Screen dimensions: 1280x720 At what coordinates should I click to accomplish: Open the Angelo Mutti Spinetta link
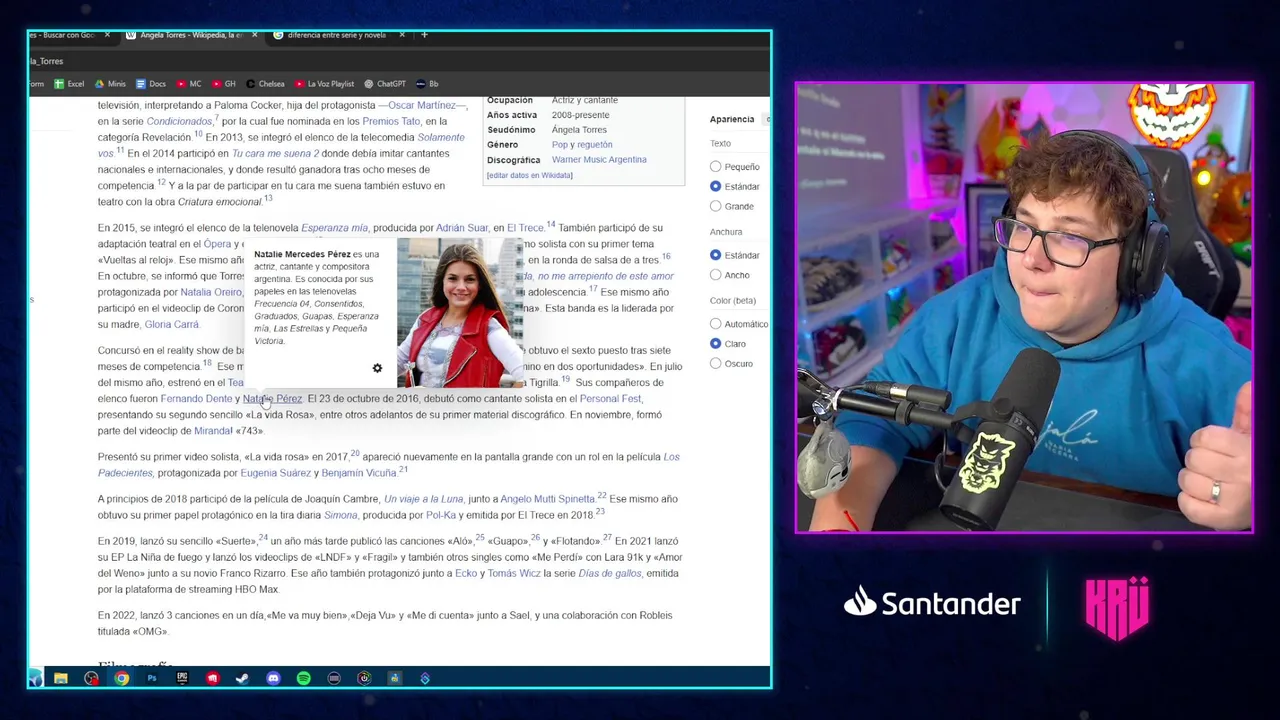point(547,499)
